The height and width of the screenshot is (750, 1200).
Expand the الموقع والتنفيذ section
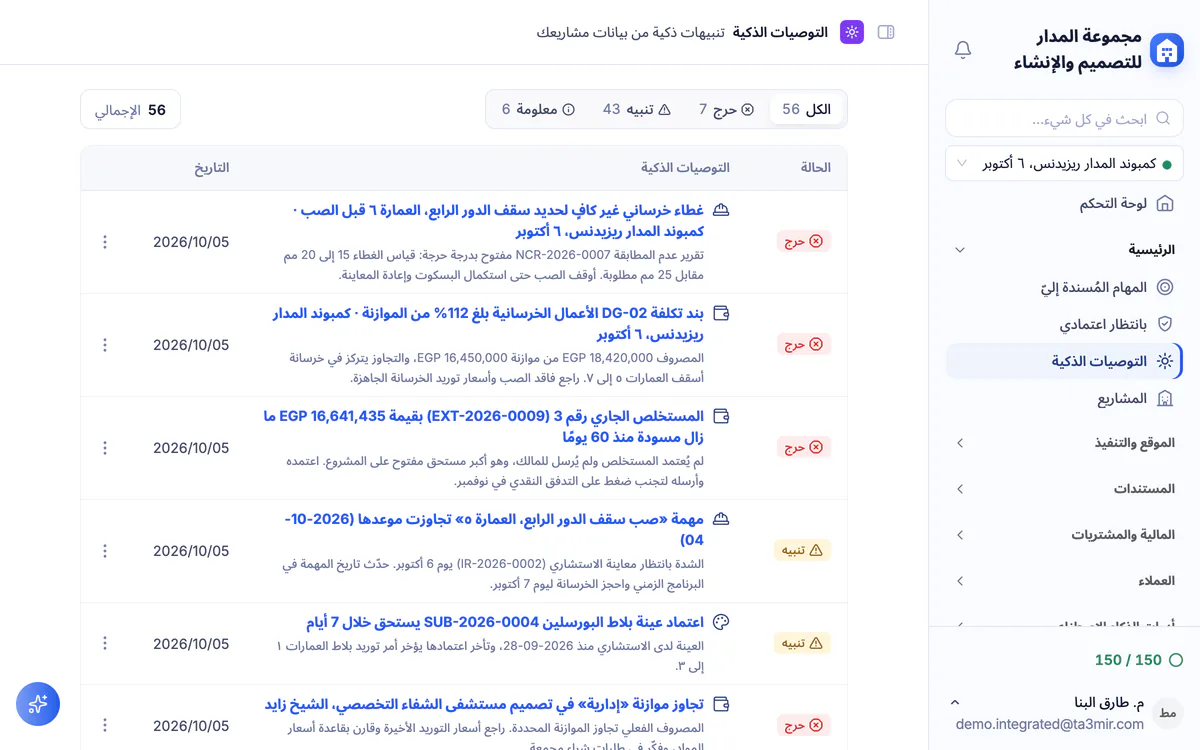click(1064, 442)
